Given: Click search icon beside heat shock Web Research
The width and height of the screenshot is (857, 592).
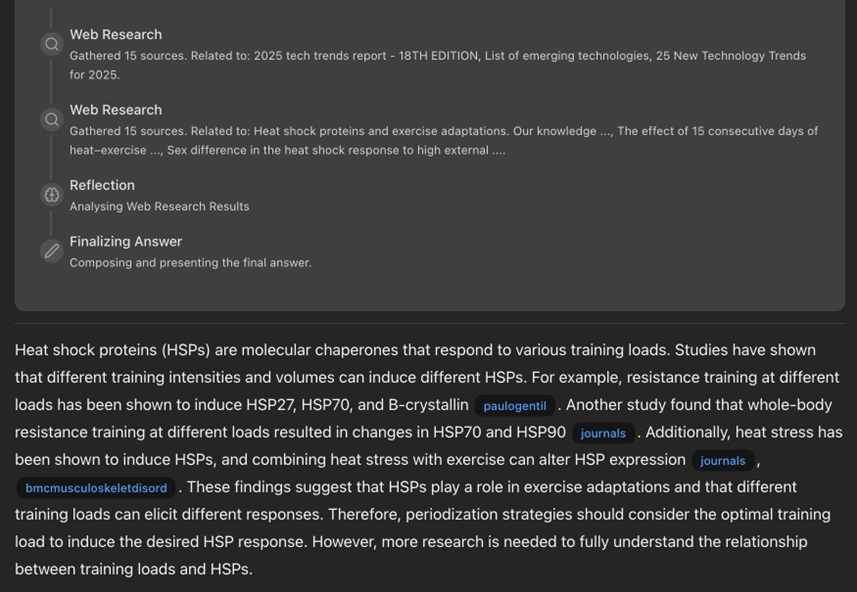Looking at the screenshot, I should (52, 120).
